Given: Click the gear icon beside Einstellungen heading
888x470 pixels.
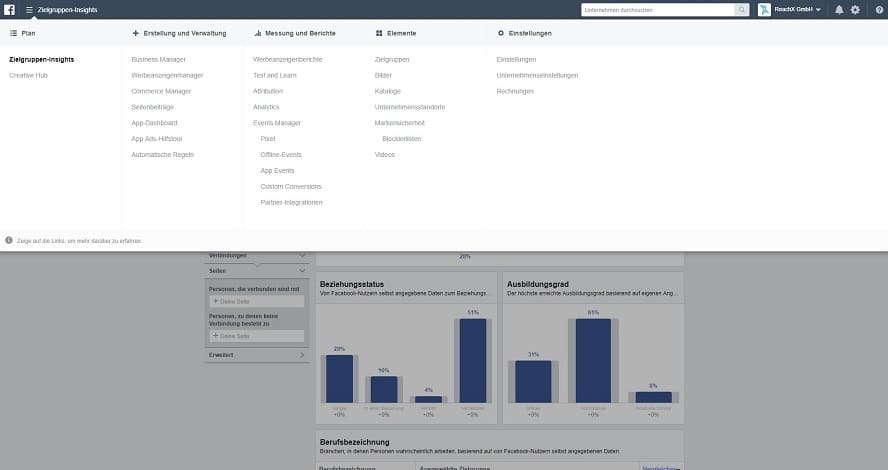Looking at the screenshot, I should pos(501,33).
